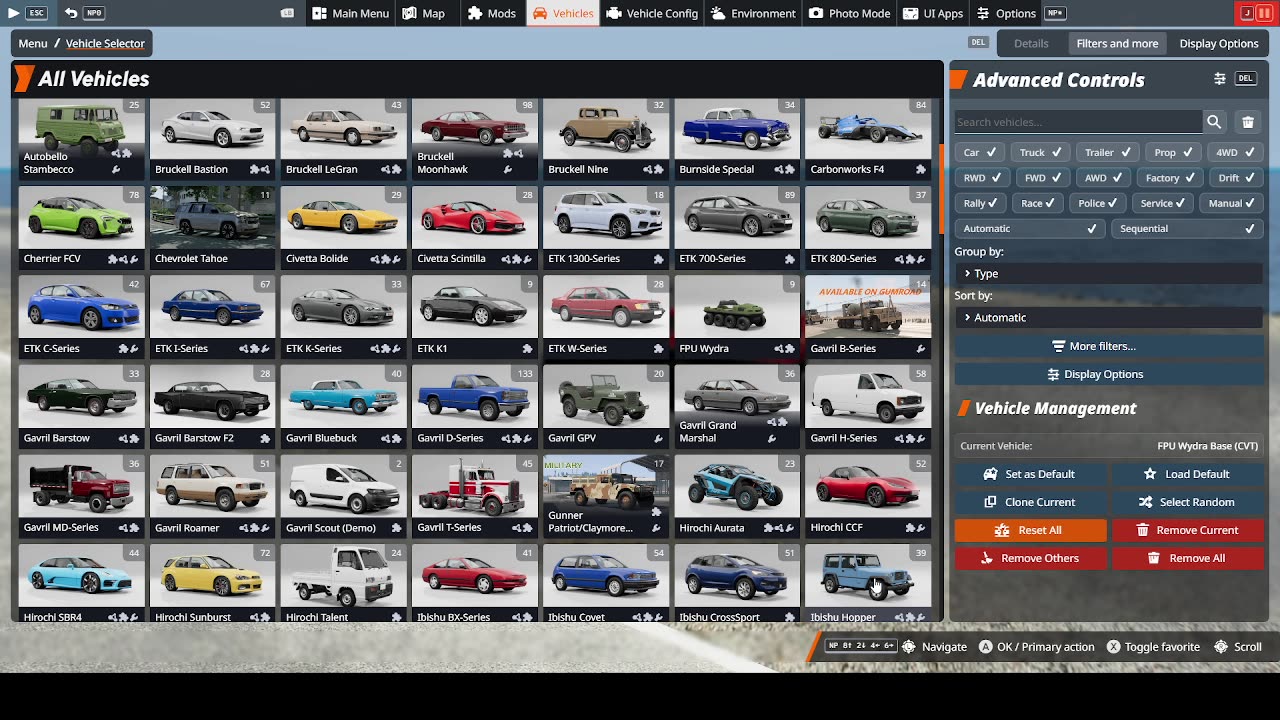Toggle the Drift filter chip
The image size is (1280, 720).
(x=1235, y=177)
